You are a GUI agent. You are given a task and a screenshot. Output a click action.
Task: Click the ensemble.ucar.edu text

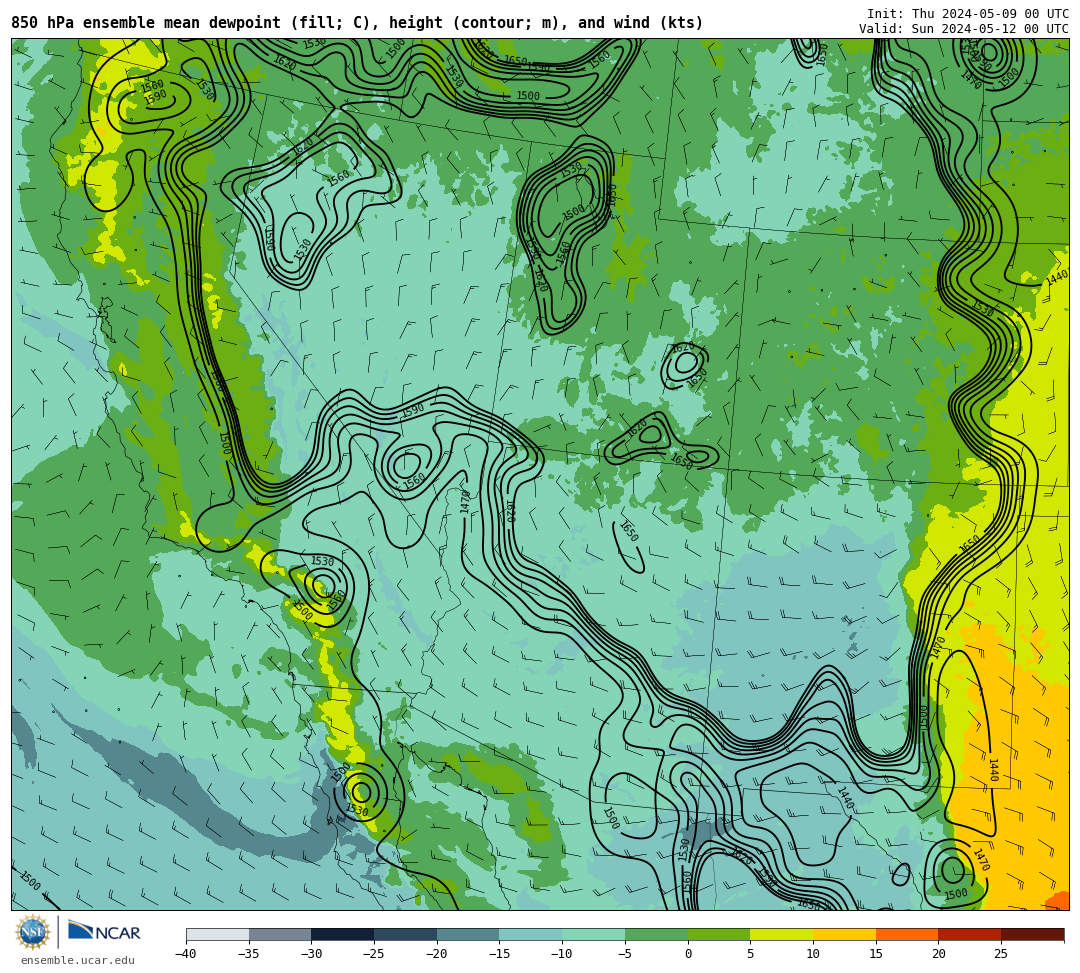click(78, 961)
